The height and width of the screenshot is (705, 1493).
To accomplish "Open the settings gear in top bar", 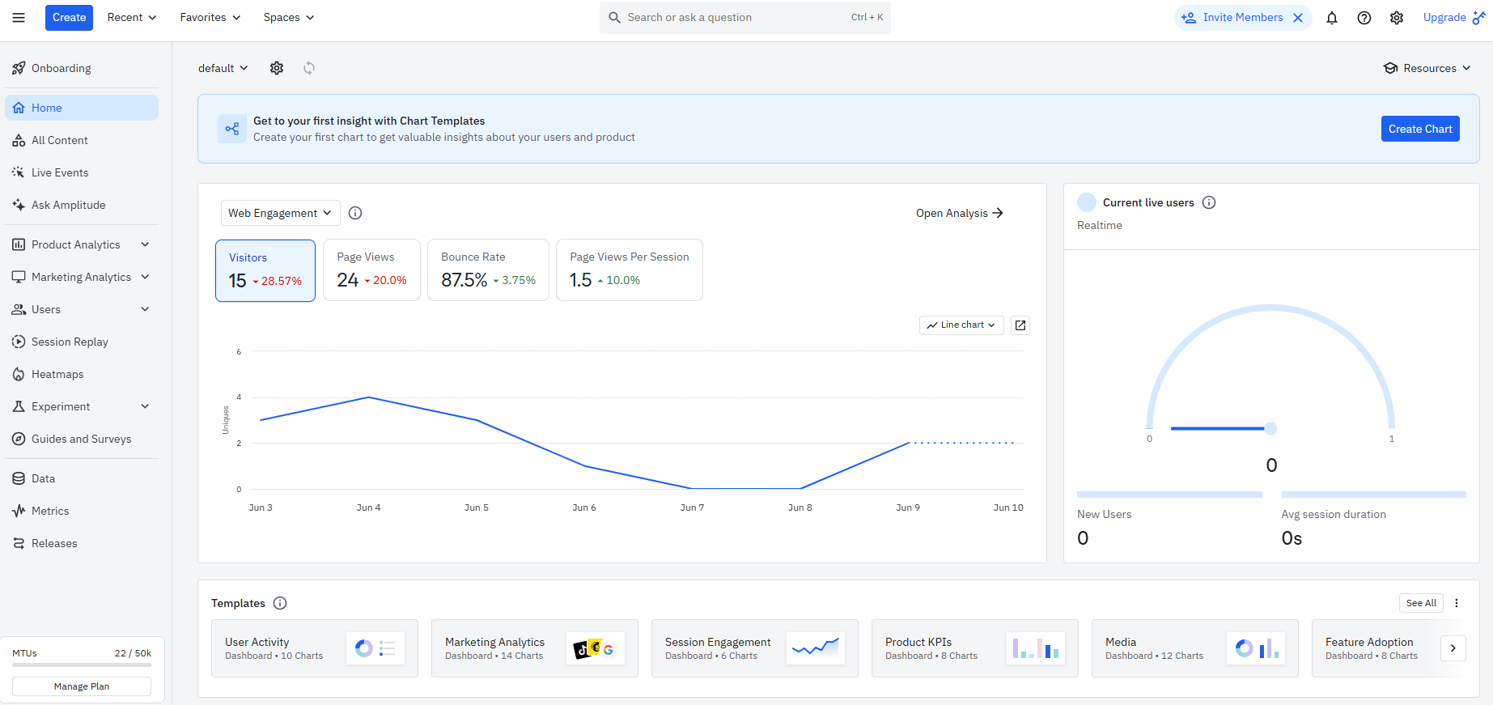I will click(1397, 18).
